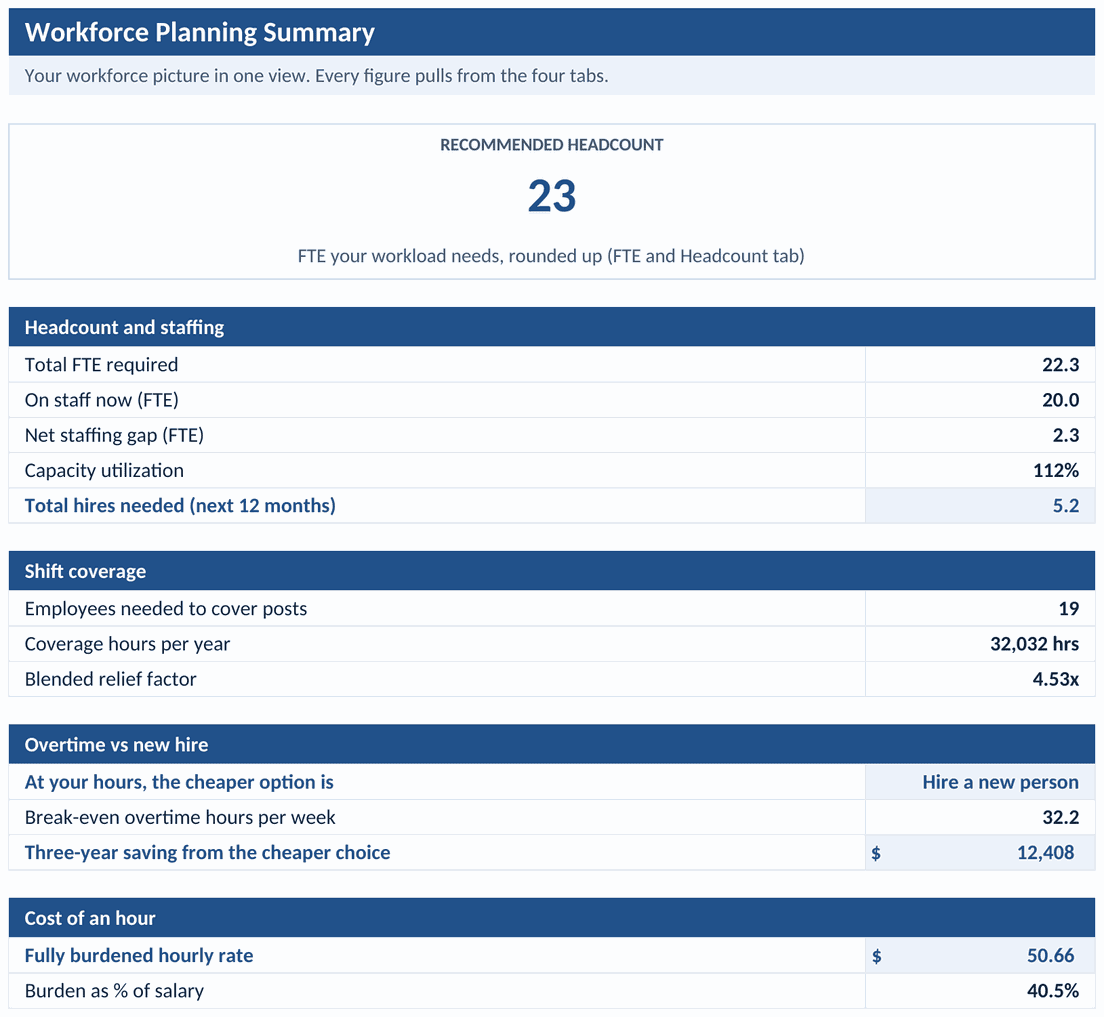This screenshot has height=1017, width=1104.
Task: Select the Fully burdened hourly rate label
Action: 139,955
